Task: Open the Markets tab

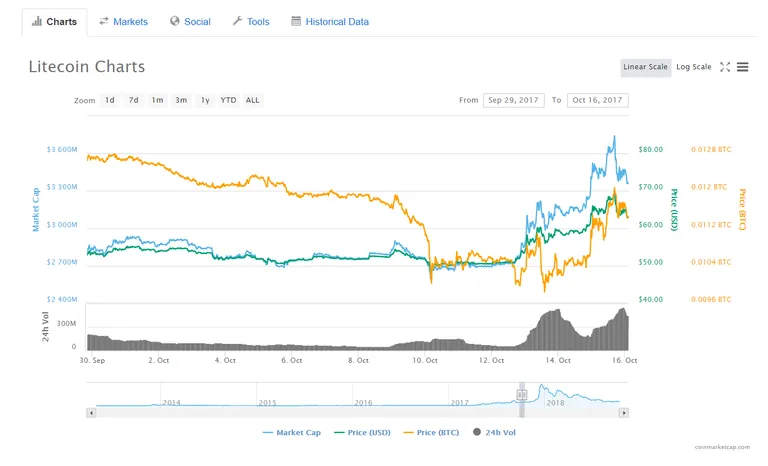Action: 123,22
